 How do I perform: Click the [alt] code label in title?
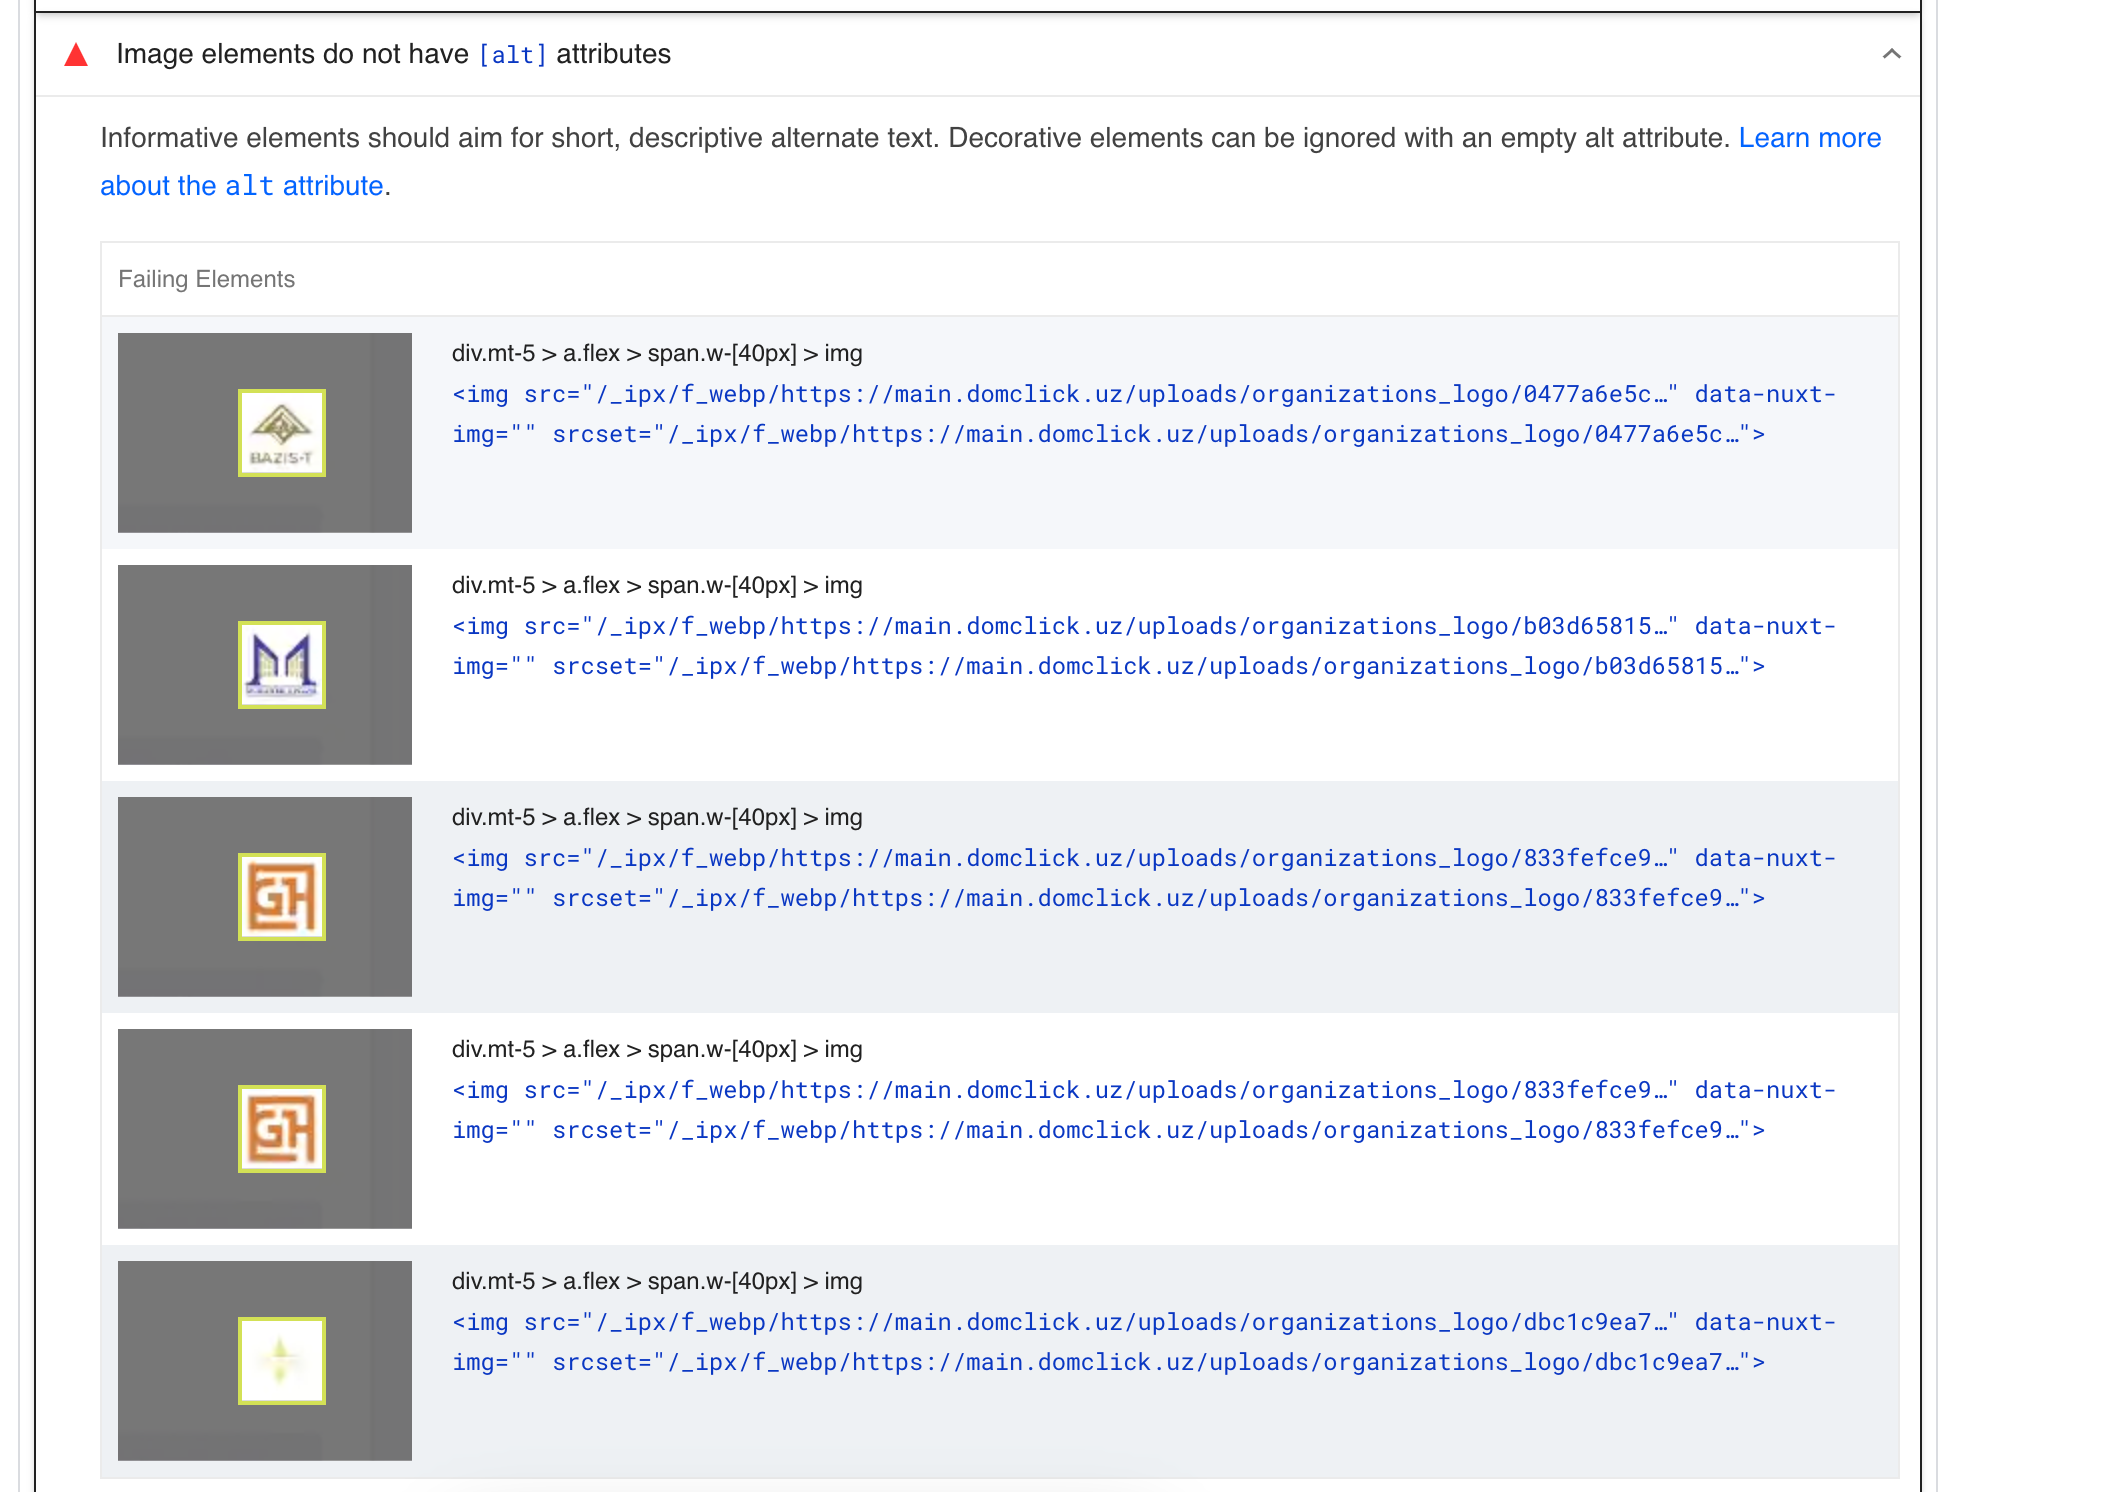point(512,55)
